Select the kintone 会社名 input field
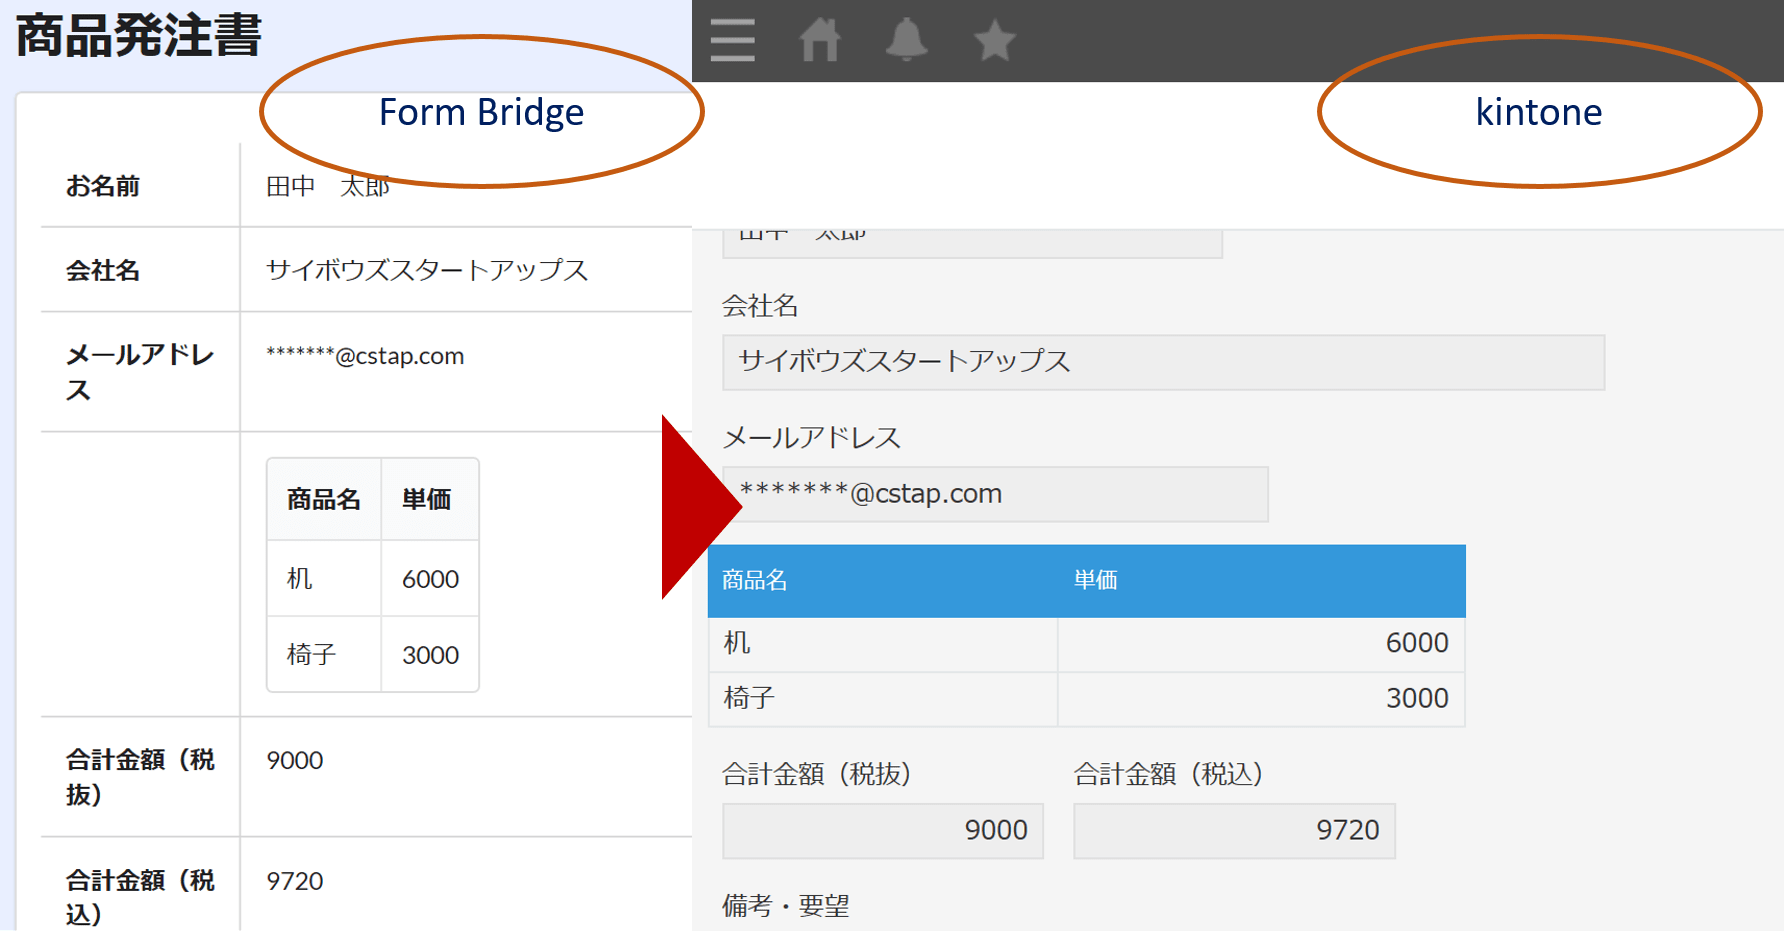 pos(1163,362)
